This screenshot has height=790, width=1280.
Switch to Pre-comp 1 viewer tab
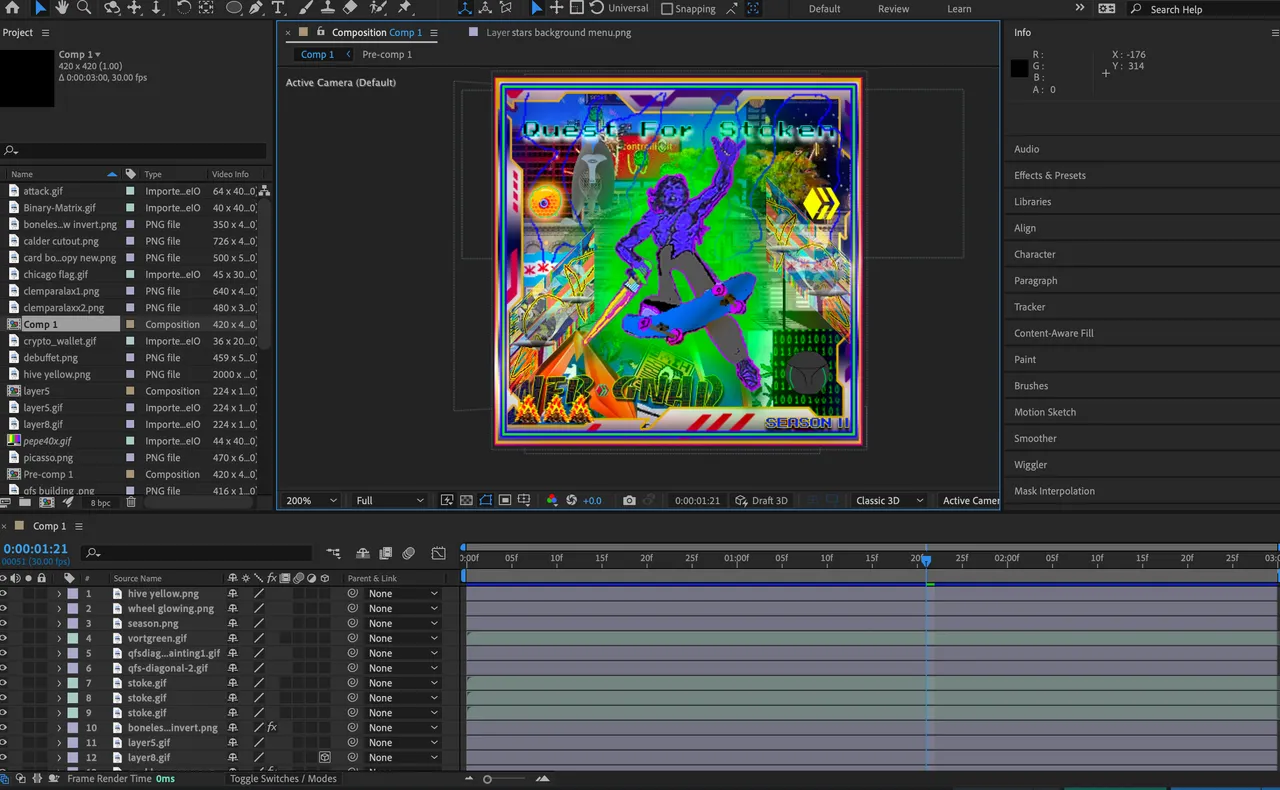point(387,54)
